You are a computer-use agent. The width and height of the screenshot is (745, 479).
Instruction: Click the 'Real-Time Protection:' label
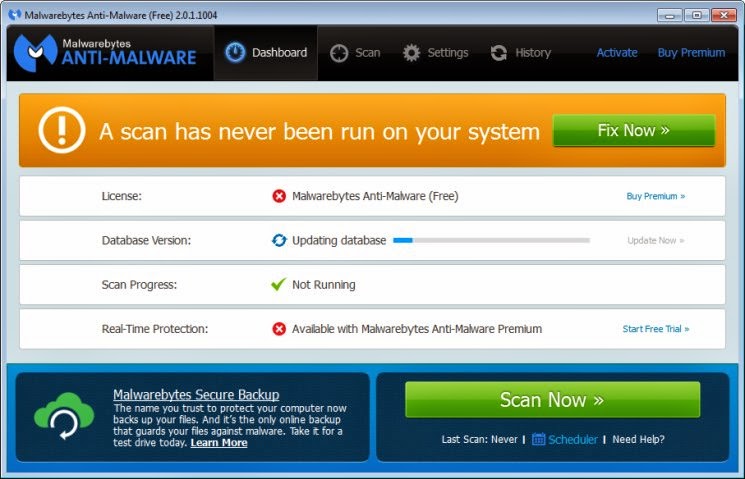click(155, 329)
